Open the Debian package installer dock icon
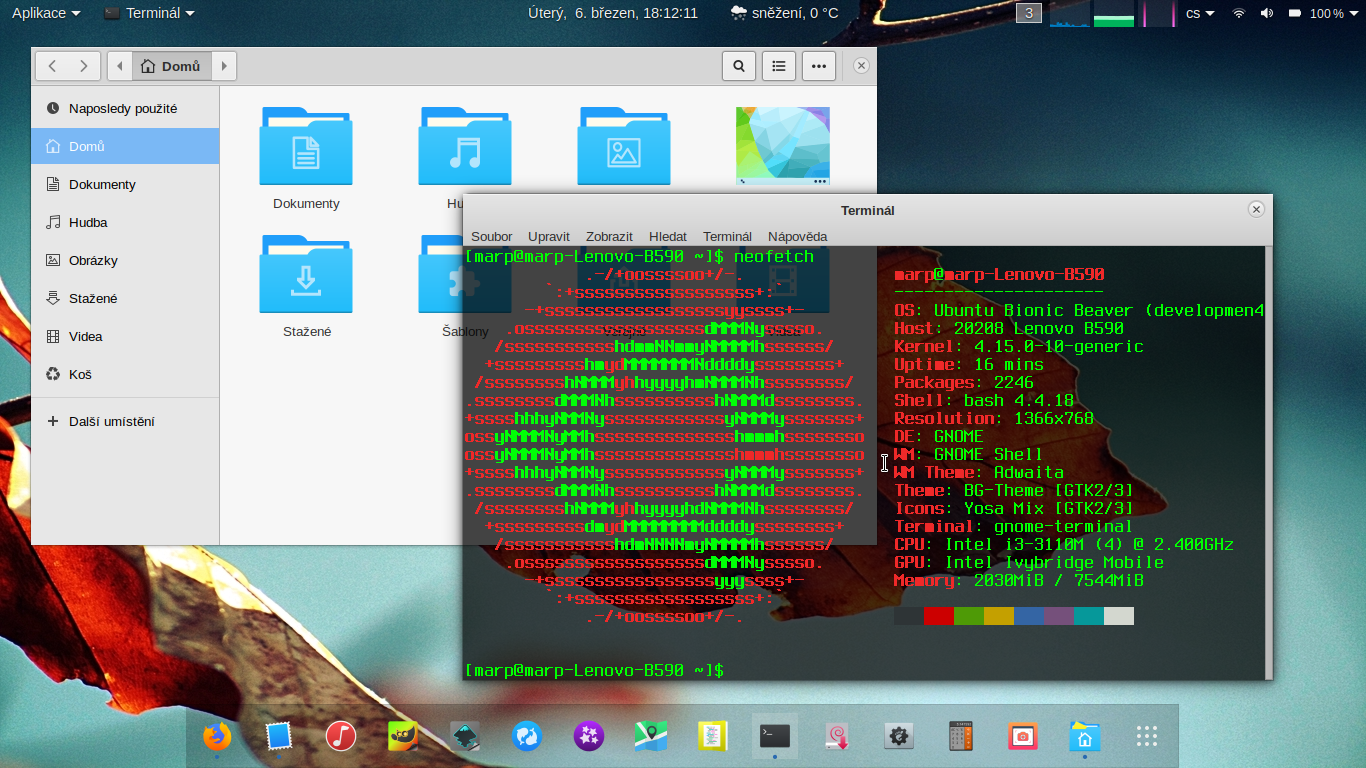Image resolution: width=1366 pixels, height=768 pixels. [x=837, y=737]
